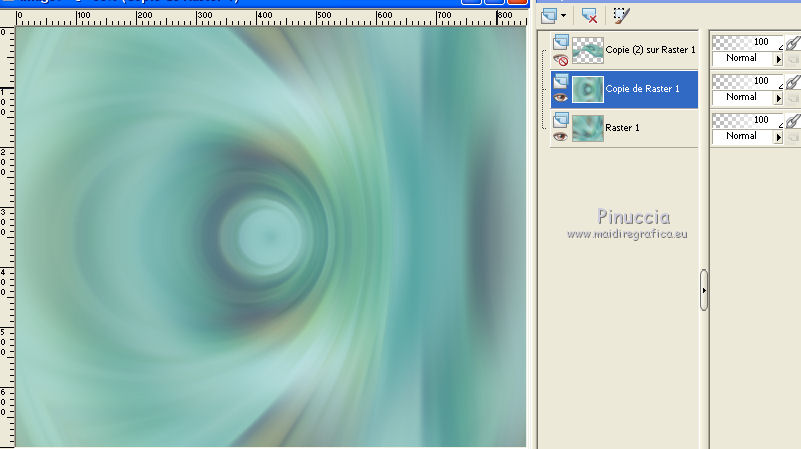Toggle layer link icon for Copie de Raster 1
Image resolution: width=801 pixels, height=449 pixels.
click(793, 81)
